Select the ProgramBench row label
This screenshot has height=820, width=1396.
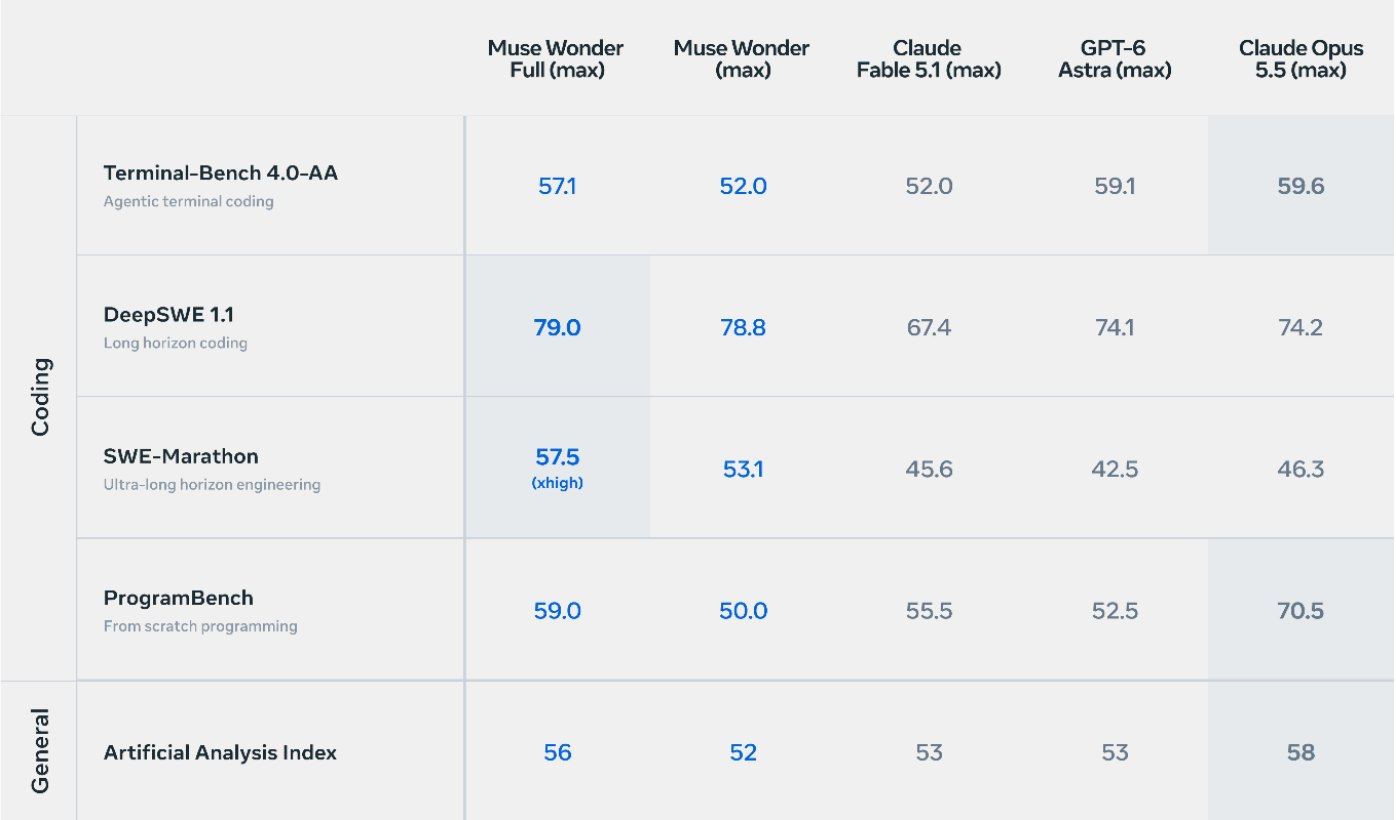[179, 598]
